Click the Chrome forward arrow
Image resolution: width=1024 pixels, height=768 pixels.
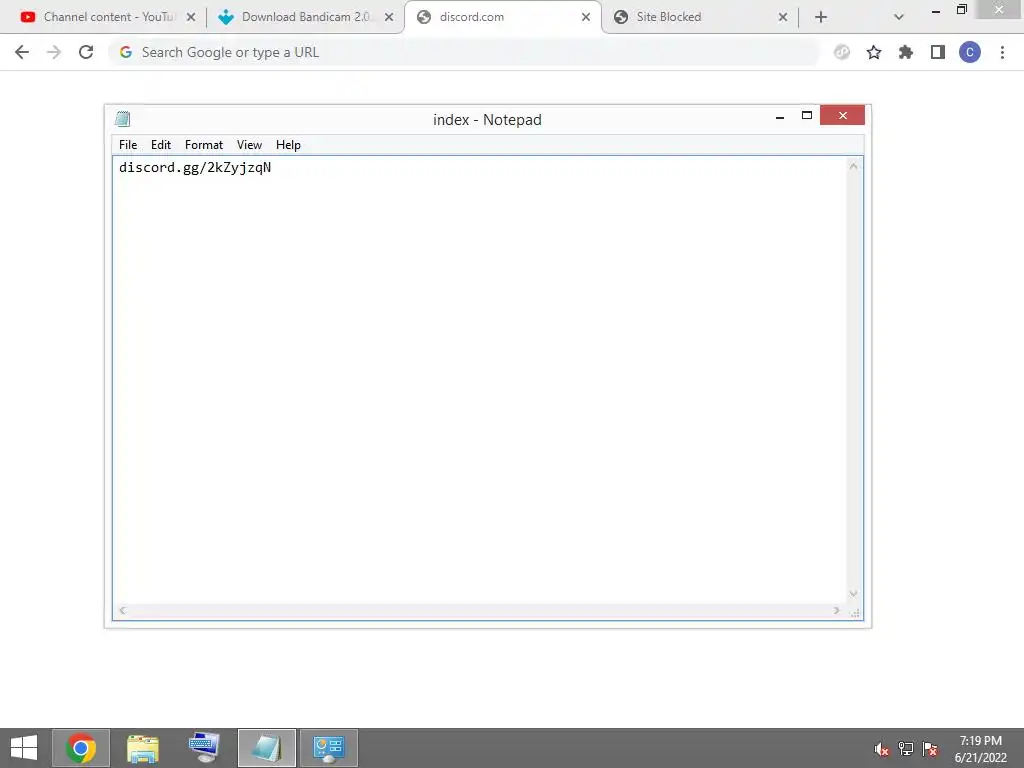click(54, 52)
